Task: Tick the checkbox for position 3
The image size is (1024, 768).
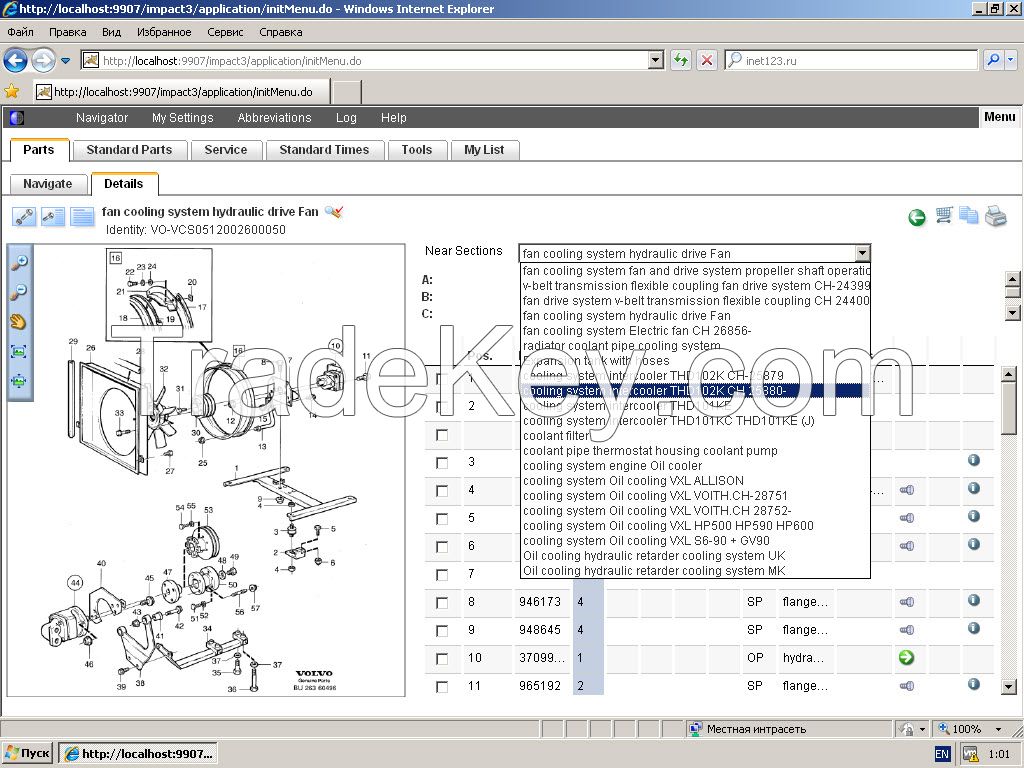Action: (442, 463)
